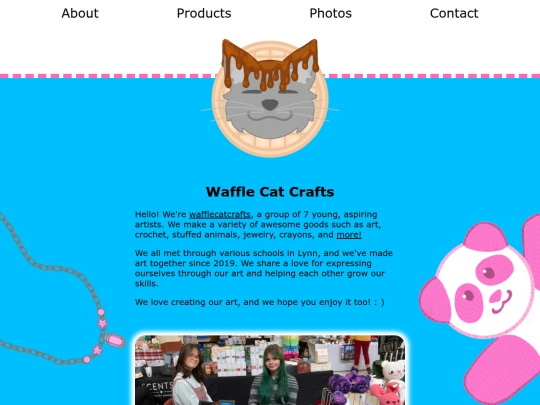Screen dimensions: 540x405
Task: Open the underlined 'more!' link
Action: [349, 235]
